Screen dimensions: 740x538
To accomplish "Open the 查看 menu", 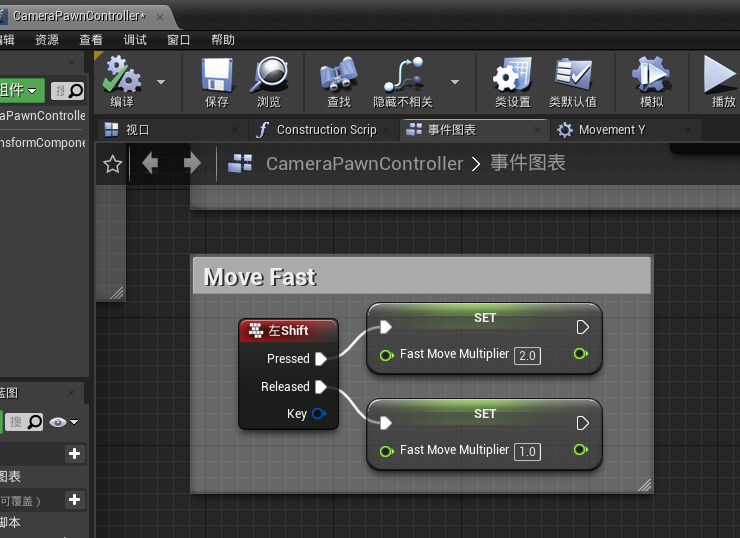I will tap(91, 40).
